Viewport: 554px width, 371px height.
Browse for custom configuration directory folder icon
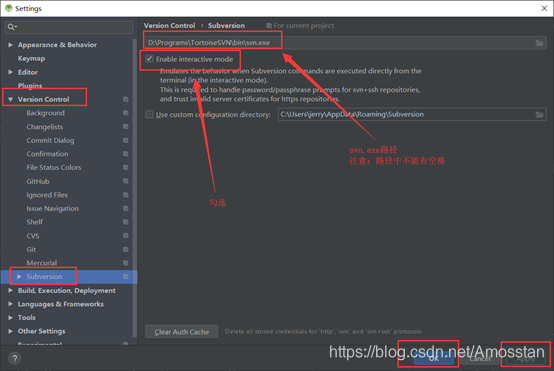[539, 114]
